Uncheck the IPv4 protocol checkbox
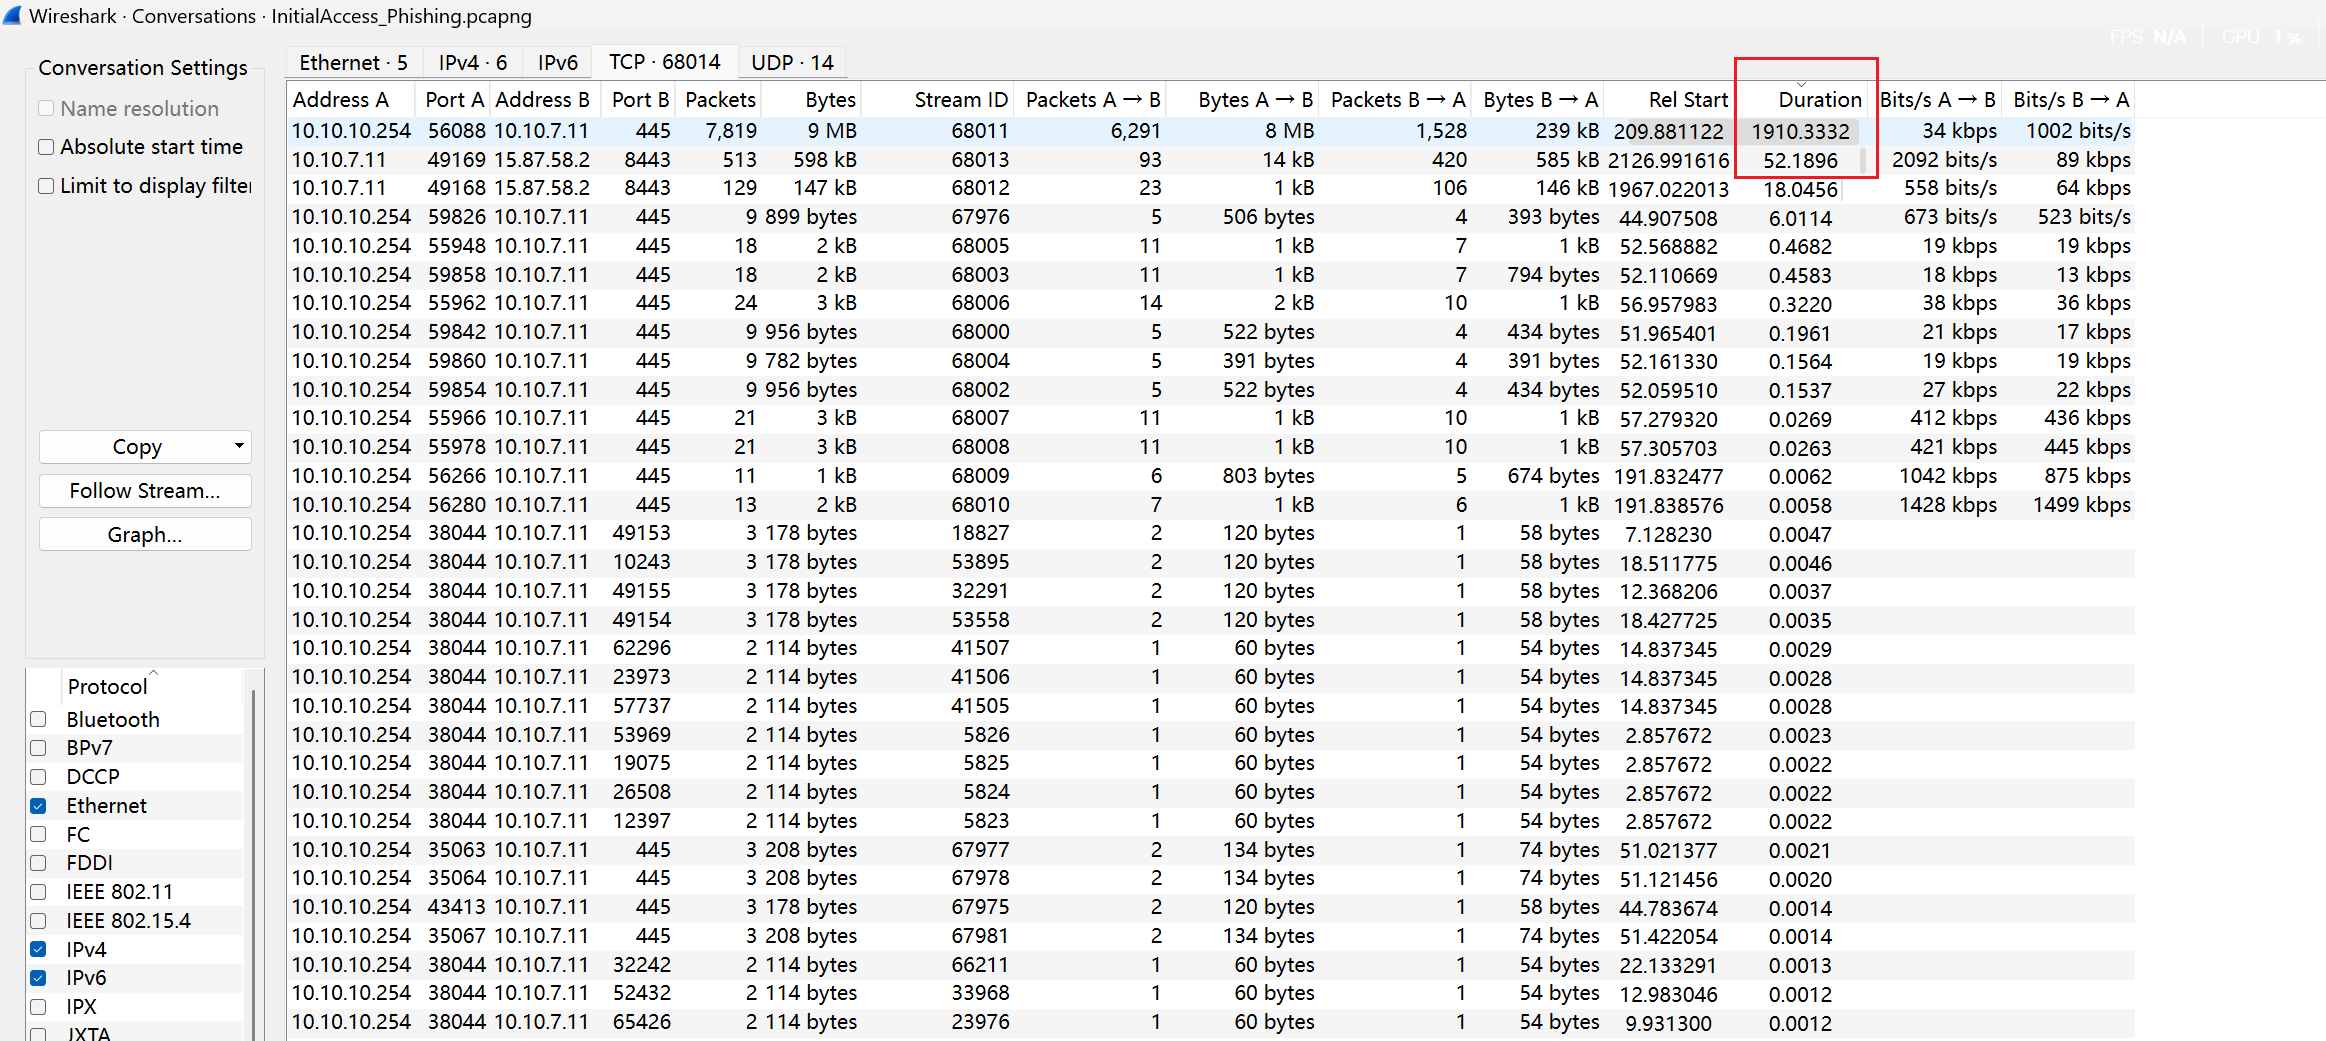Viewport: 2326px width, 1041px height. (x=38, y=949)
